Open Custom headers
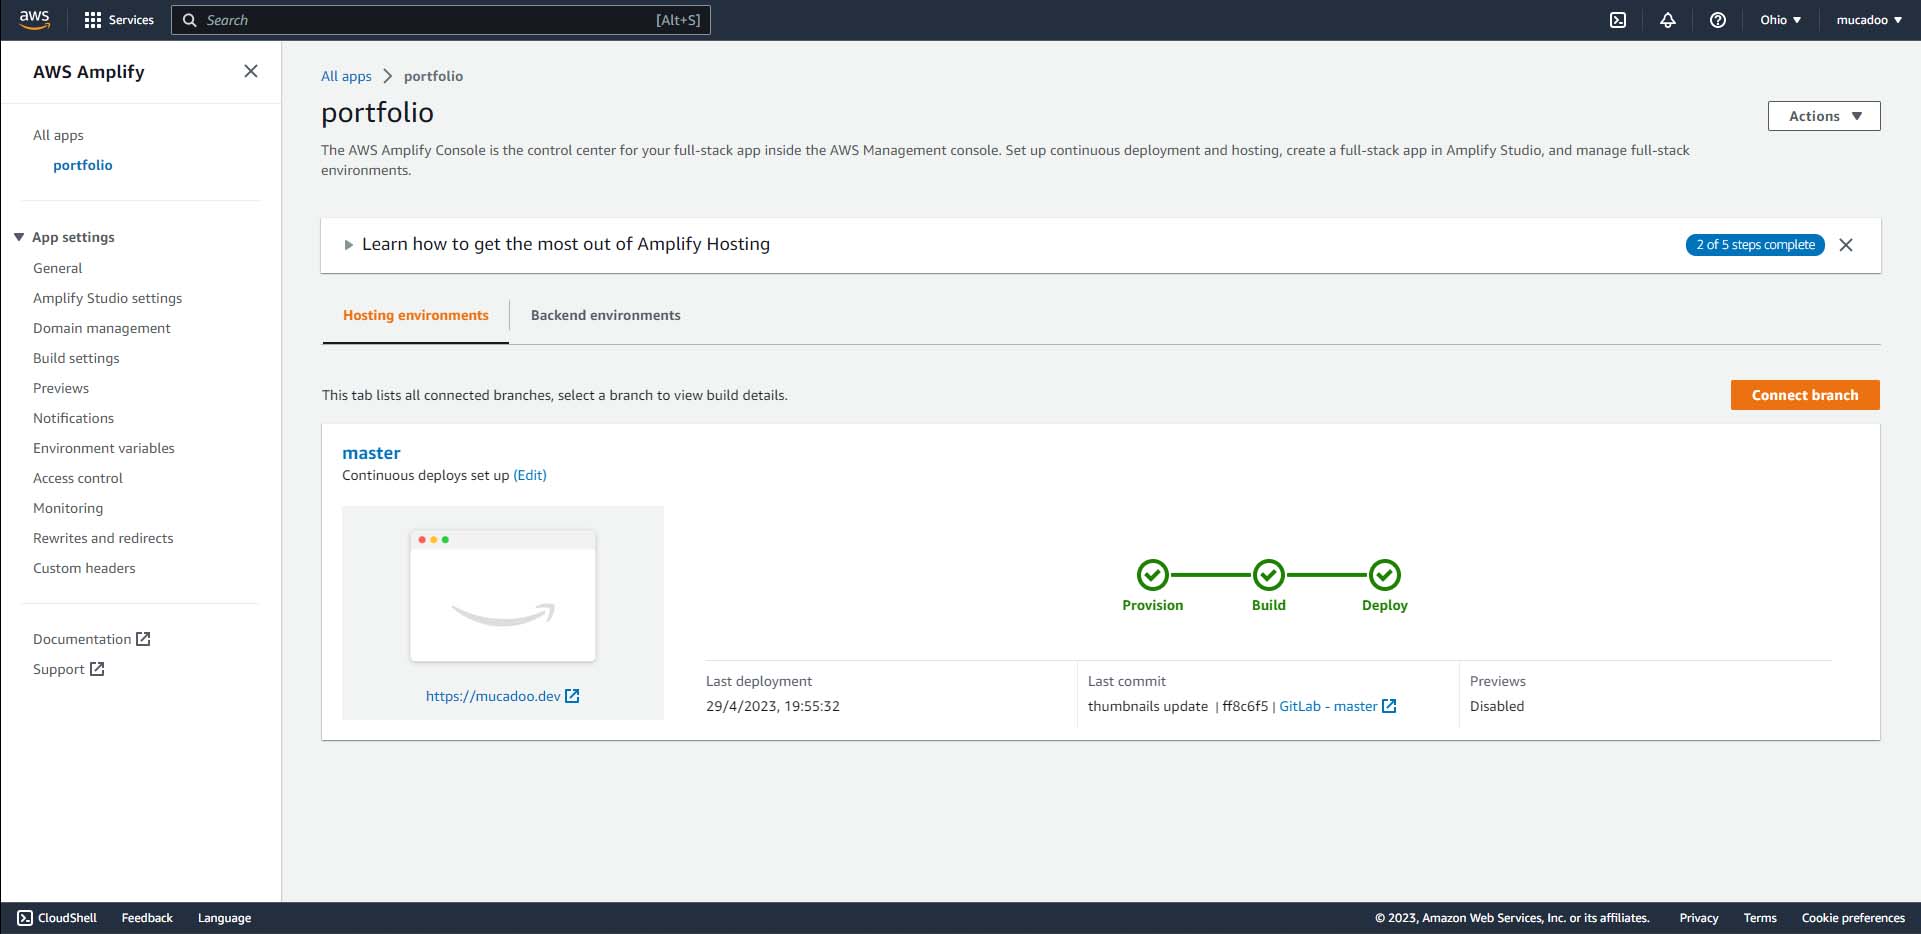Viewport: 1921px width, 934px height. (x=84, y=568)
